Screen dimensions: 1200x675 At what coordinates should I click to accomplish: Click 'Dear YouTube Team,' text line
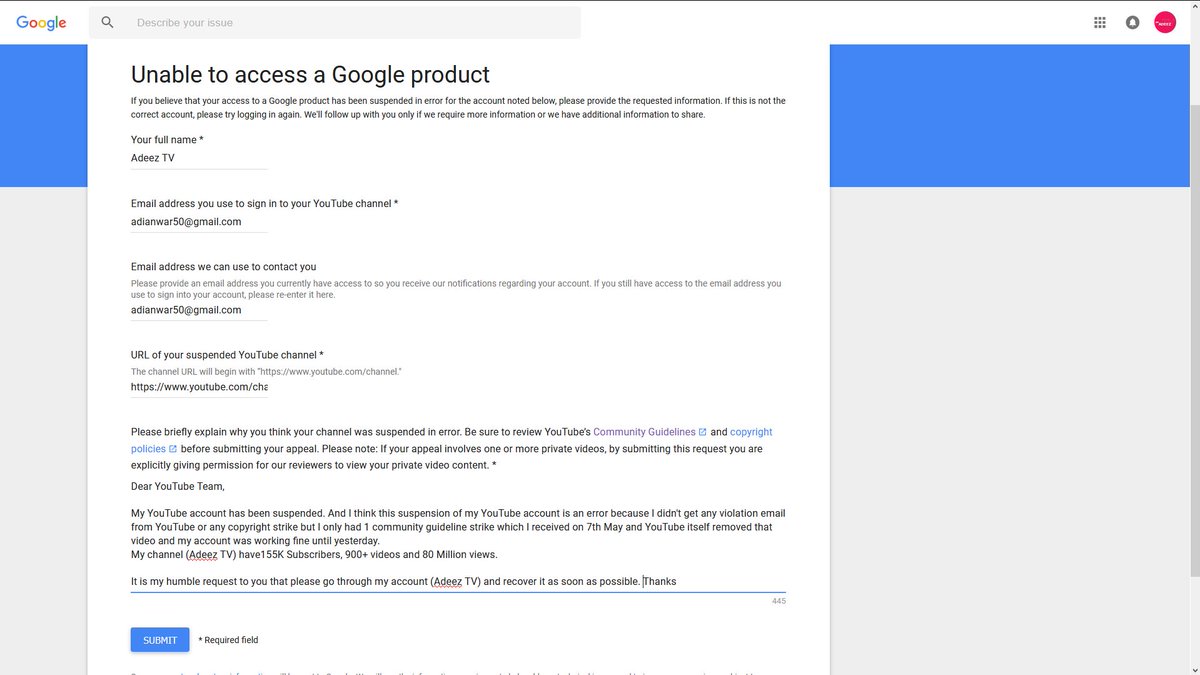point(178,487)
